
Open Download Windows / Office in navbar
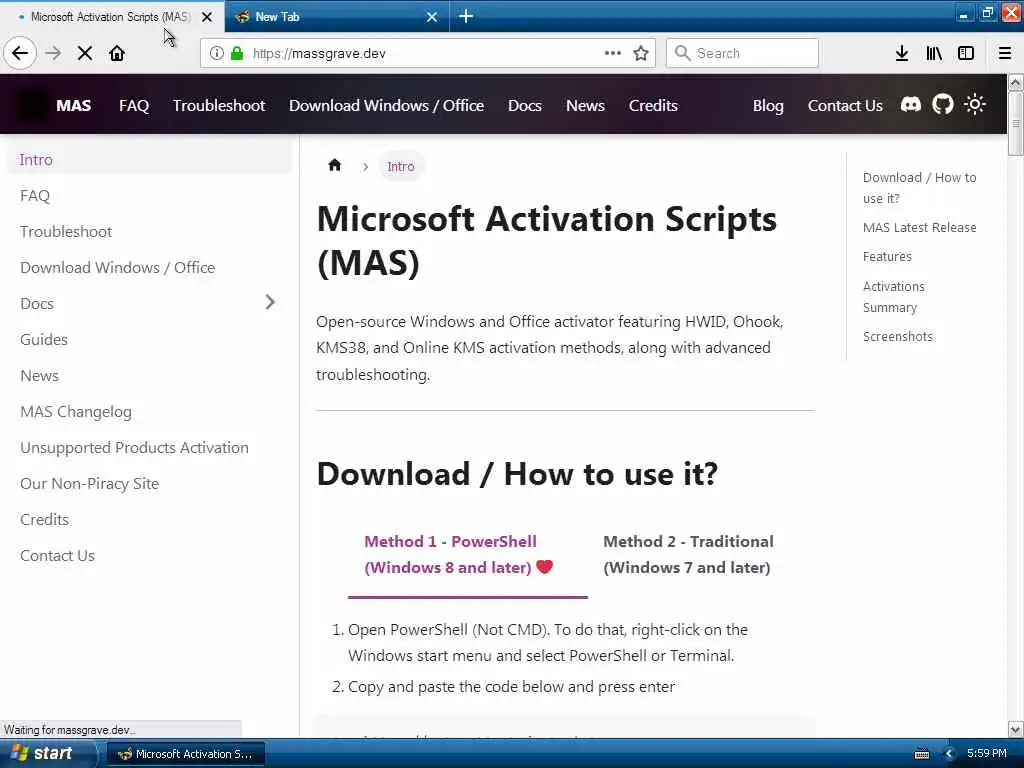coord(387,105)
